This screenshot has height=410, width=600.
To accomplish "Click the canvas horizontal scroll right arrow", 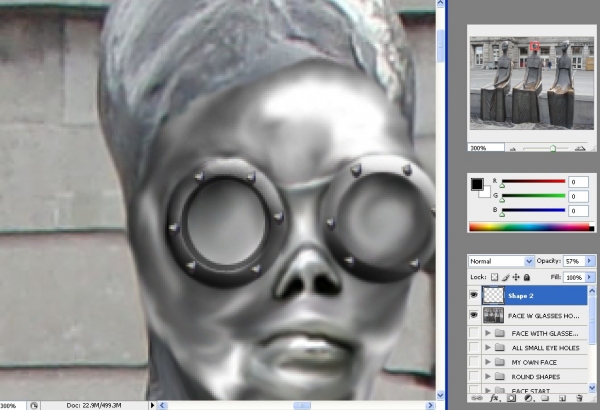I will pyautogui.click(x=430, y=405).
